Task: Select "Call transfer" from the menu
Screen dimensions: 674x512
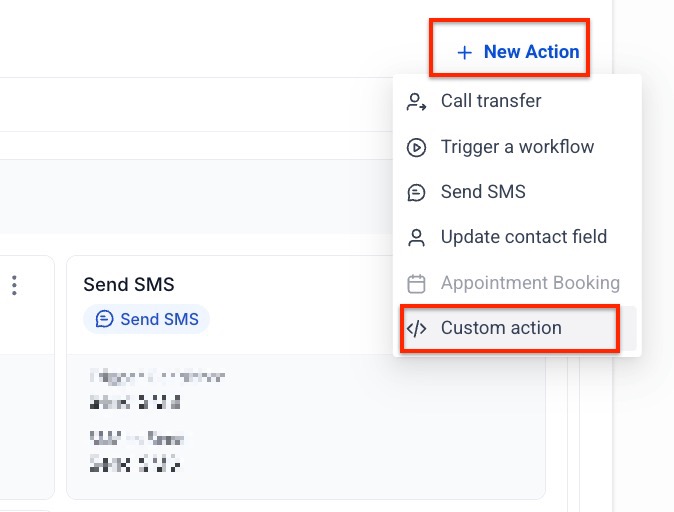Action: tap(491, 101)
